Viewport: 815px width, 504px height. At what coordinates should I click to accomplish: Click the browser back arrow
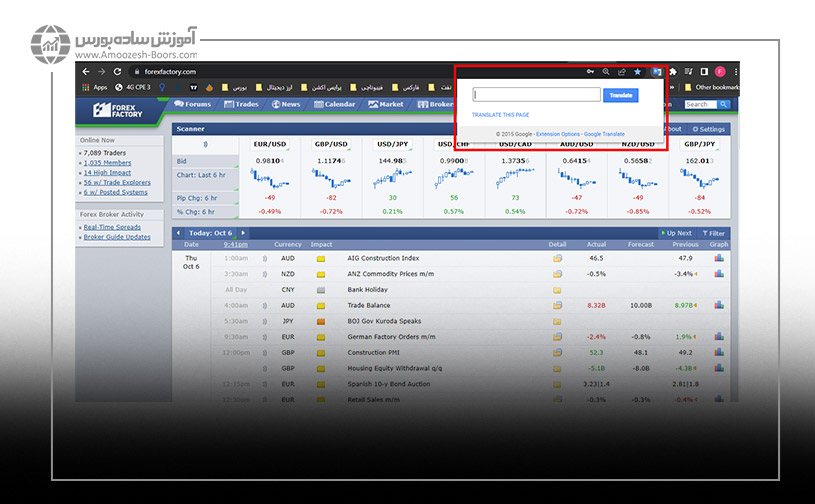click(86, 72)
